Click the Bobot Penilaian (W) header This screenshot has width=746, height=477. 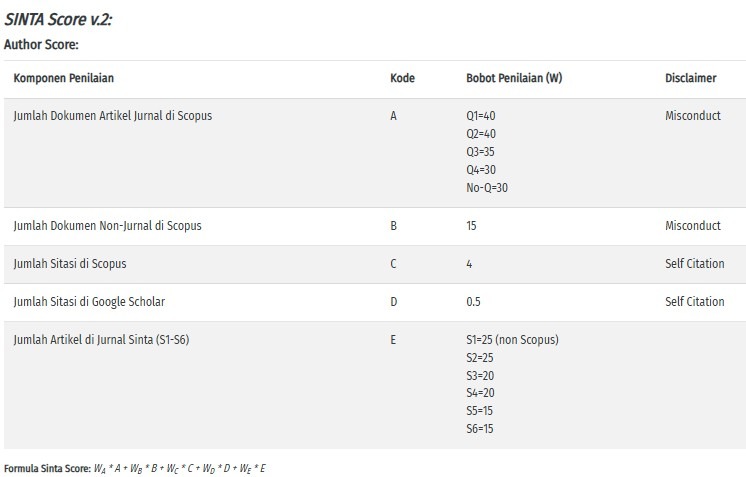[514, 78]
